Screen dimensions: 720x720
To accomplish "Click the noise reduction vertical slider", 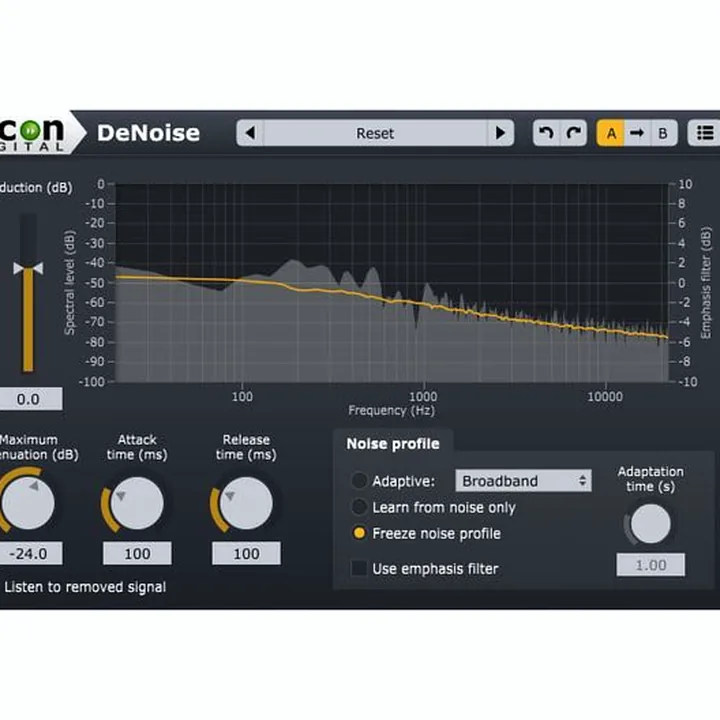I will 28,292.
